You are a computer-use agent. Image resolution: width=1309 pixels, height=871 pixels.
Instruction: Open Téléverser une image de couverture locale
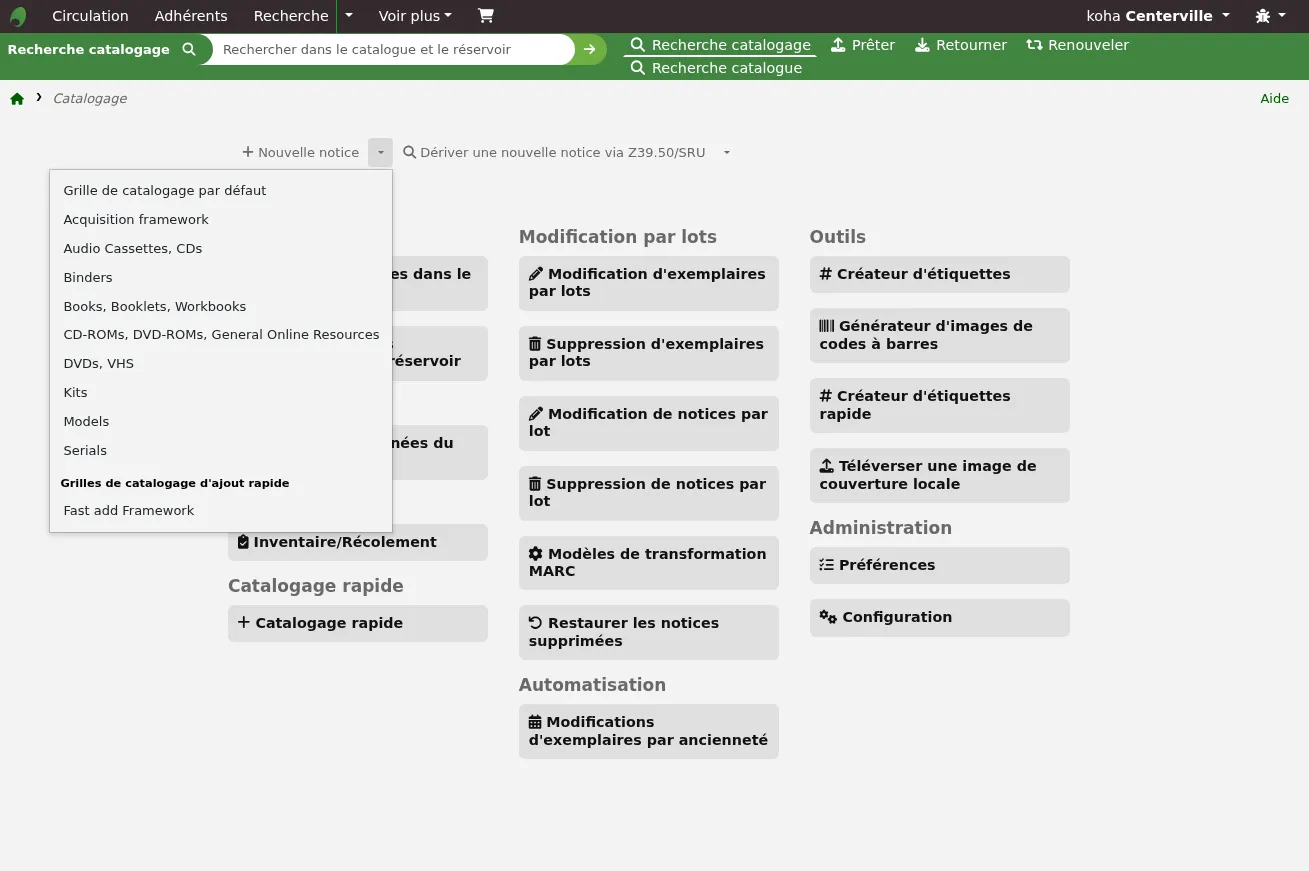940,475
